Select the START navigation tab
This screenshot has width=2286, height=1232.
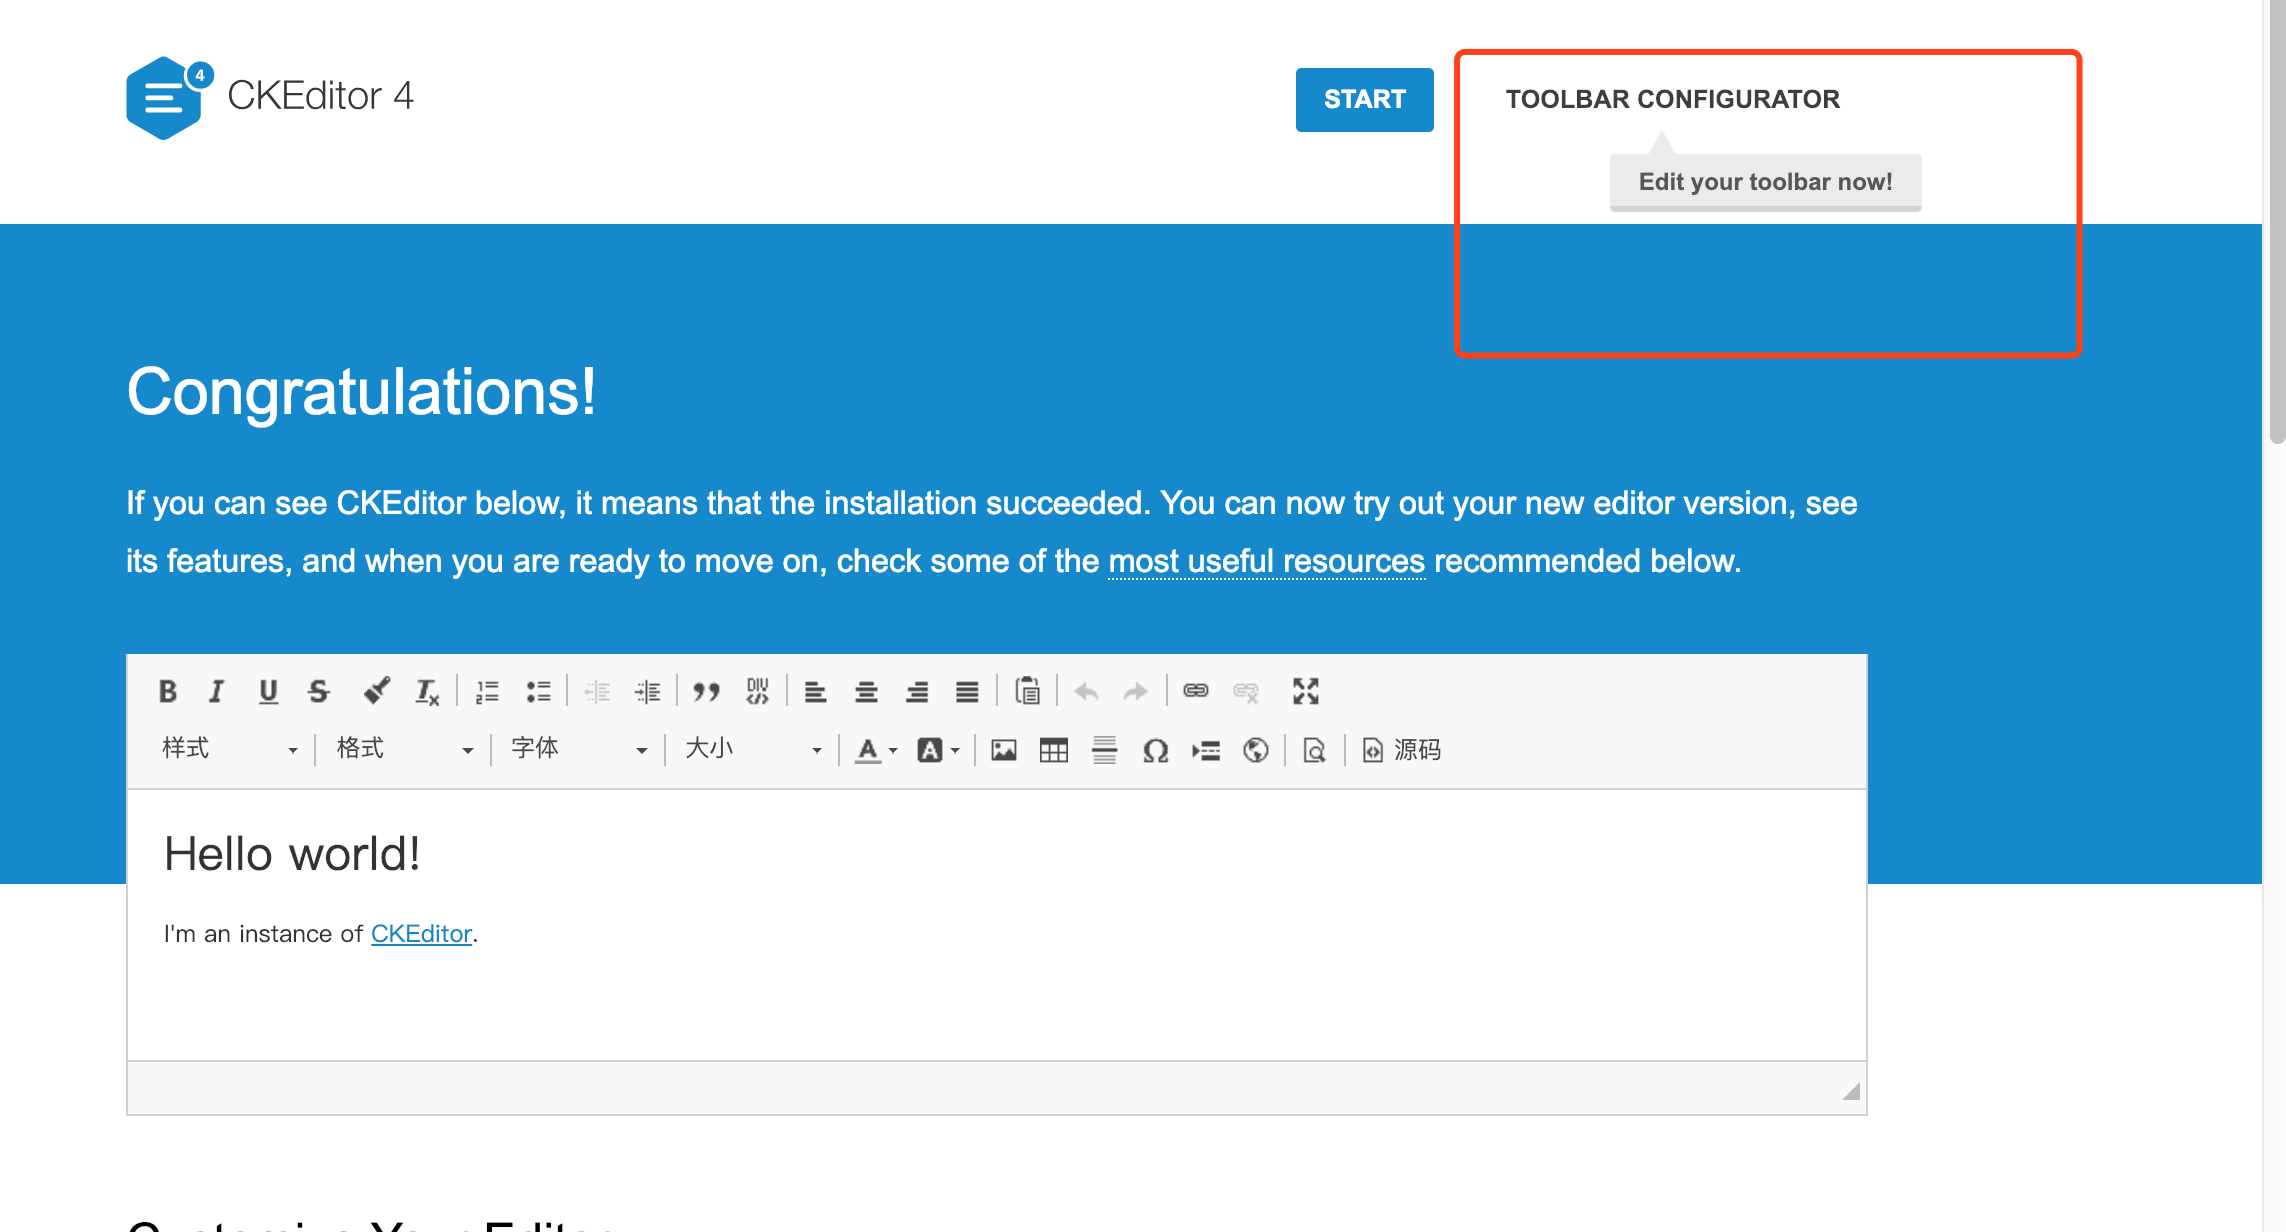[x=1364, y=99]
